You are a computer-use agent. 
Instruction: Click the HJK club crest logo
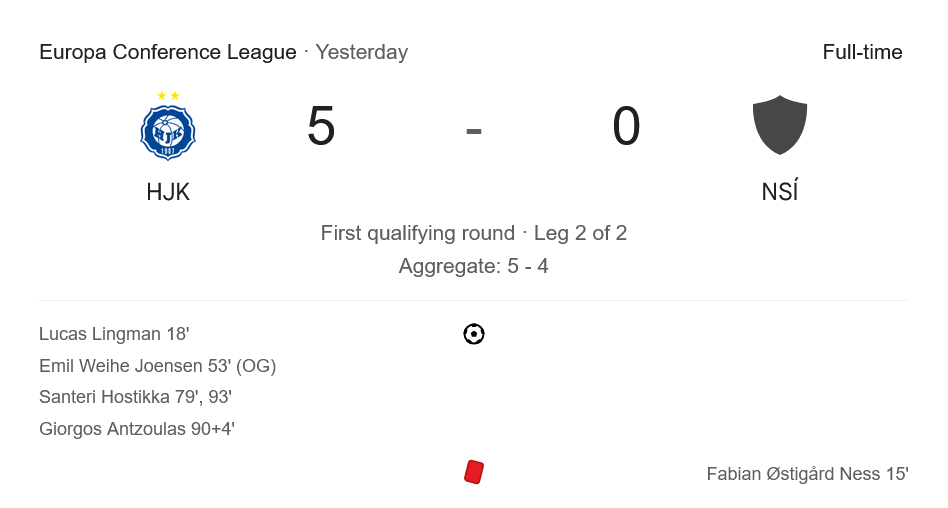pos(168,132)
